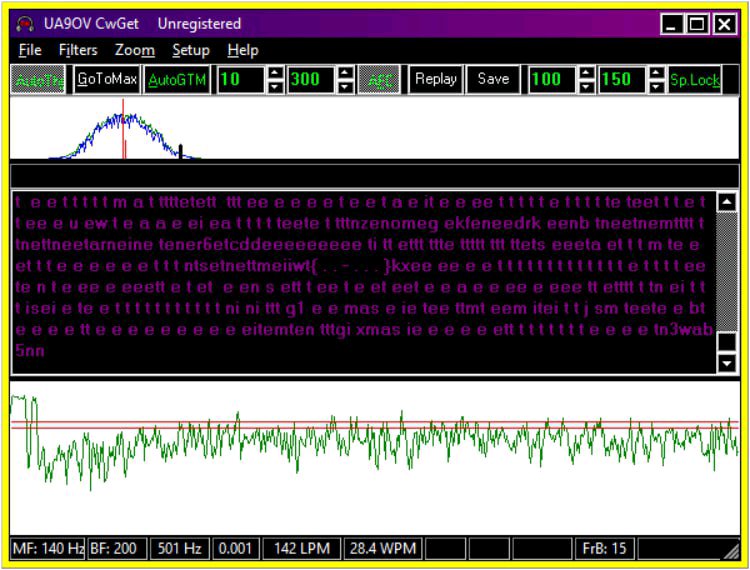Screen dimensions: 750x570
Task: Open the Help menu
Action: pos(243,50)
